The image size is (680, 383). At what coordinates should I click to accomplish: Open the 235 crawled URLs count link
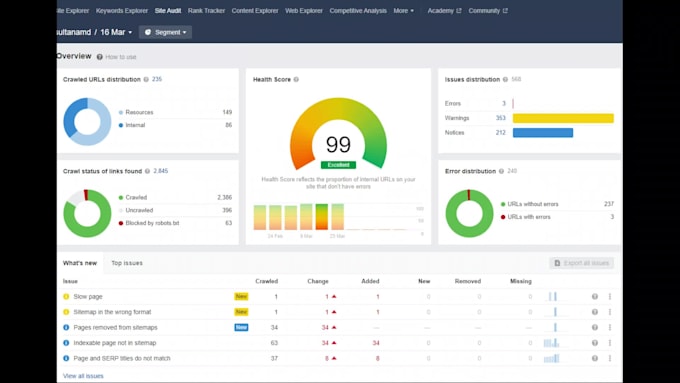(x=157, y=79)
